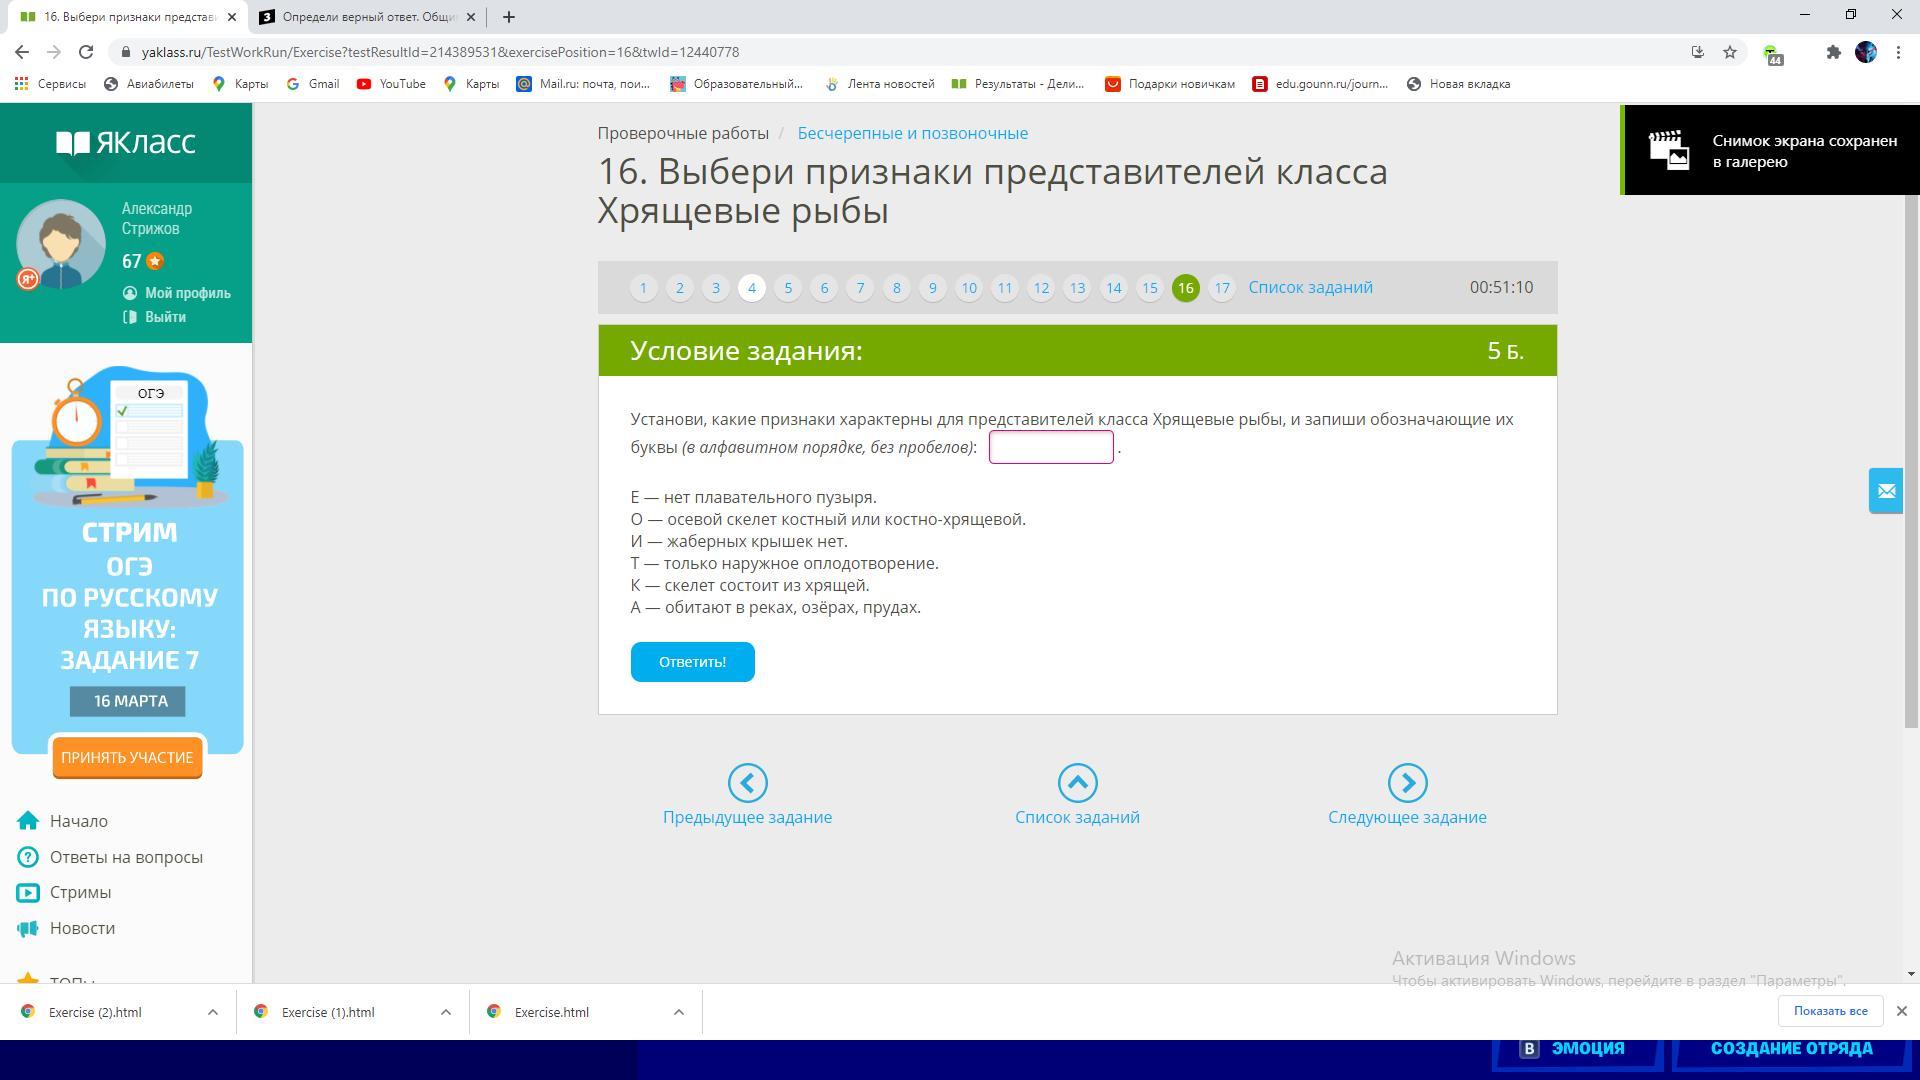1920x1080 pixels.
Task: Close the downloads bar
Action: pos(1901,1012)
